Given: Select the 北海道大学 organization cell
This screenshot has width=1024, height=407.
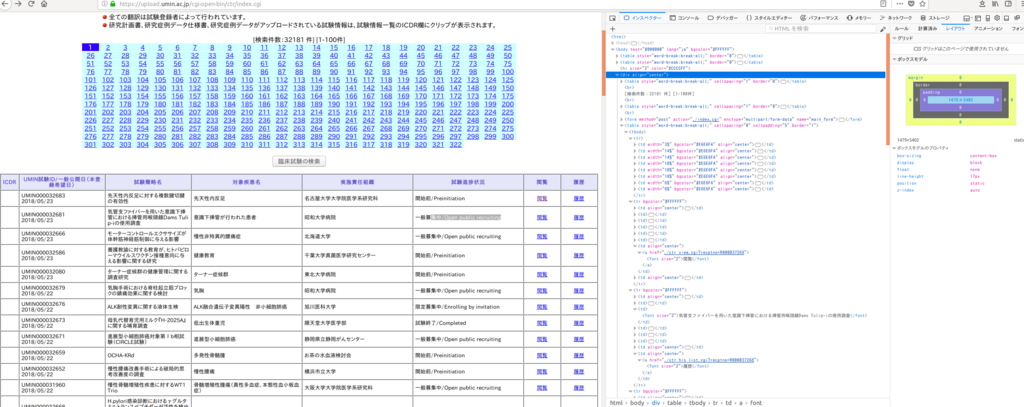Looking at the screenshot, I should pos(357,235).
